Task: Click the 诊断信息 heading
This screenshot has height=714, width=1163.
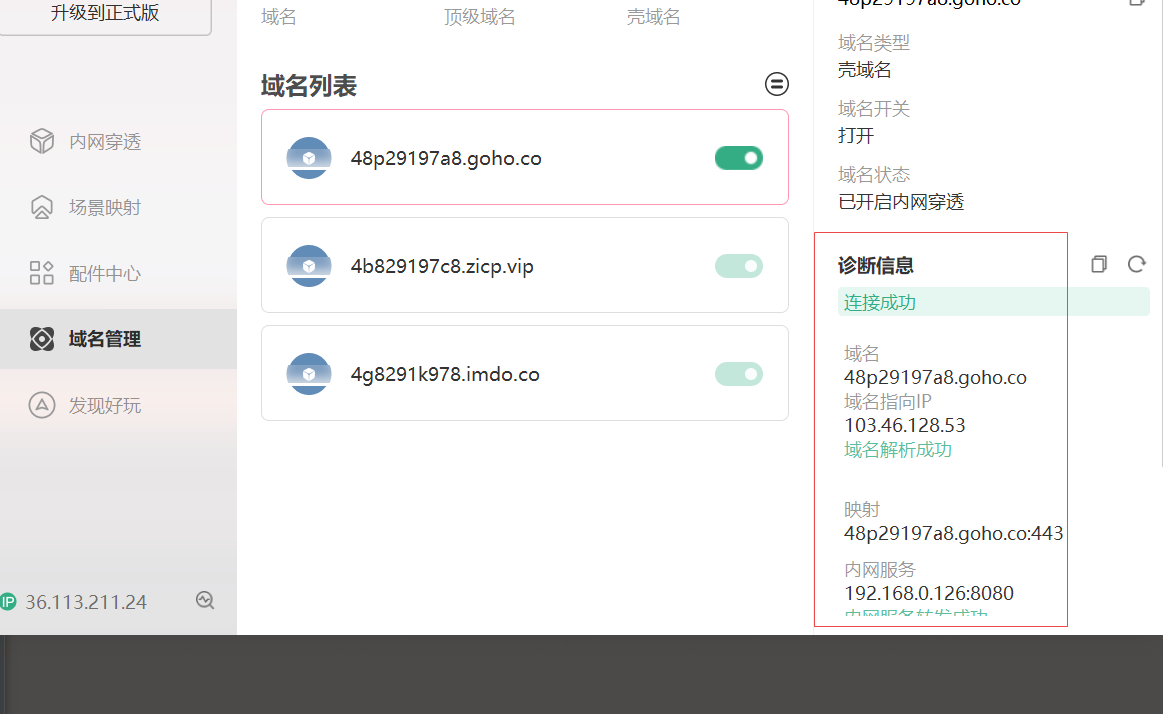Action: [x=876, y=265]
